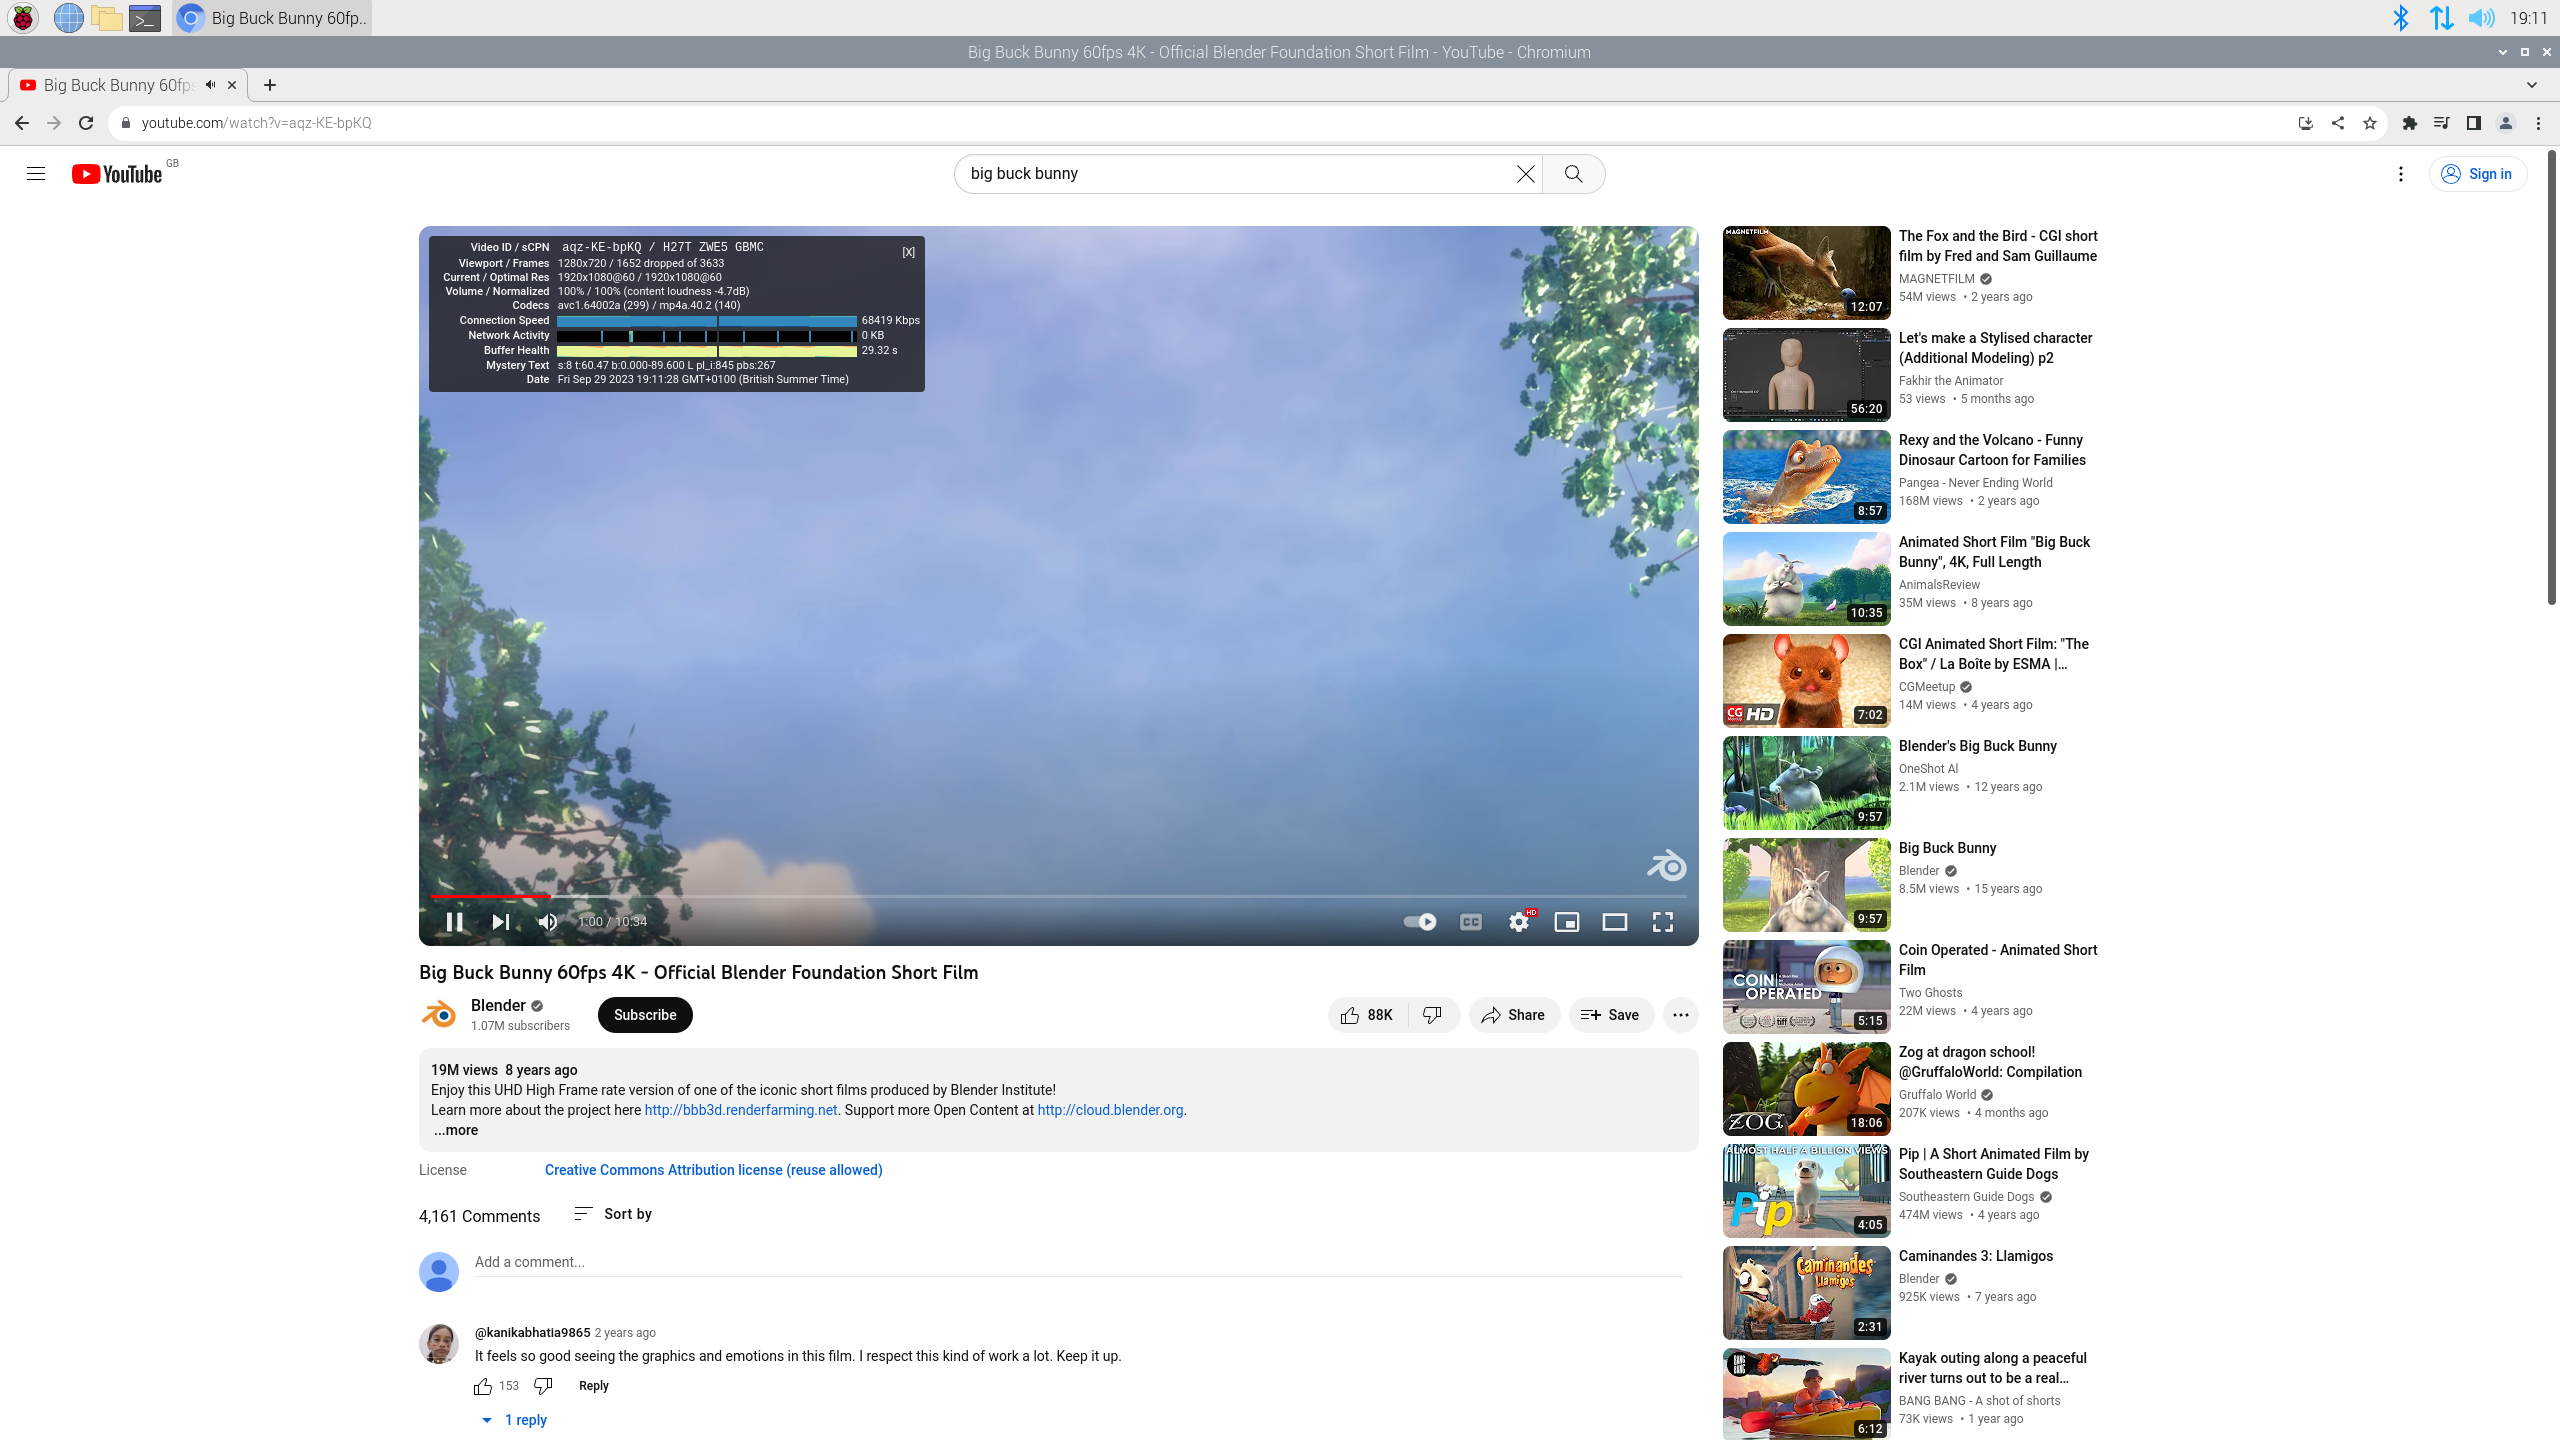Enter full screen mode
The height and width of the screenshot is (1440, 2560).
click(1662, 922)
